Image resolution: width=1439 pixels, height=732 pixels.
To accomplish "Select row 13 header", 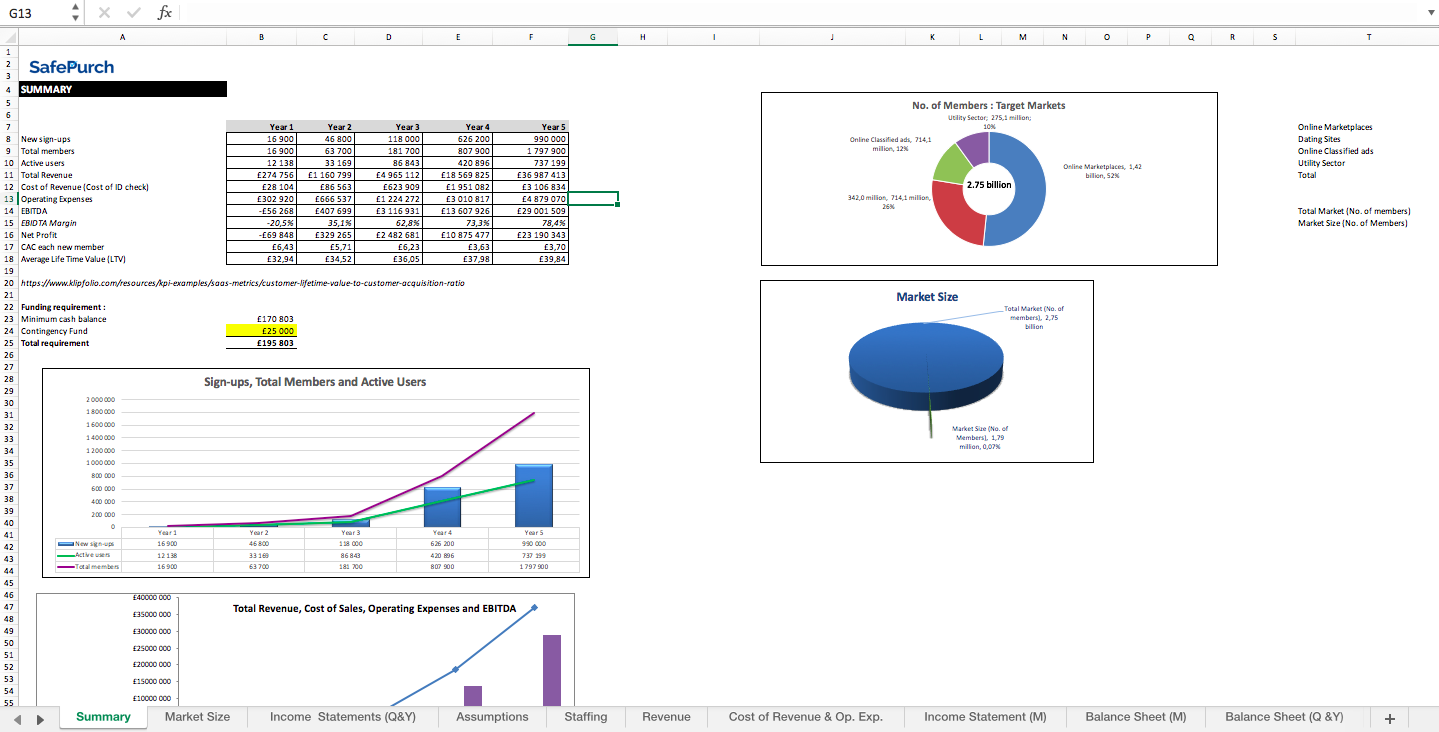I will click(8, 199).
